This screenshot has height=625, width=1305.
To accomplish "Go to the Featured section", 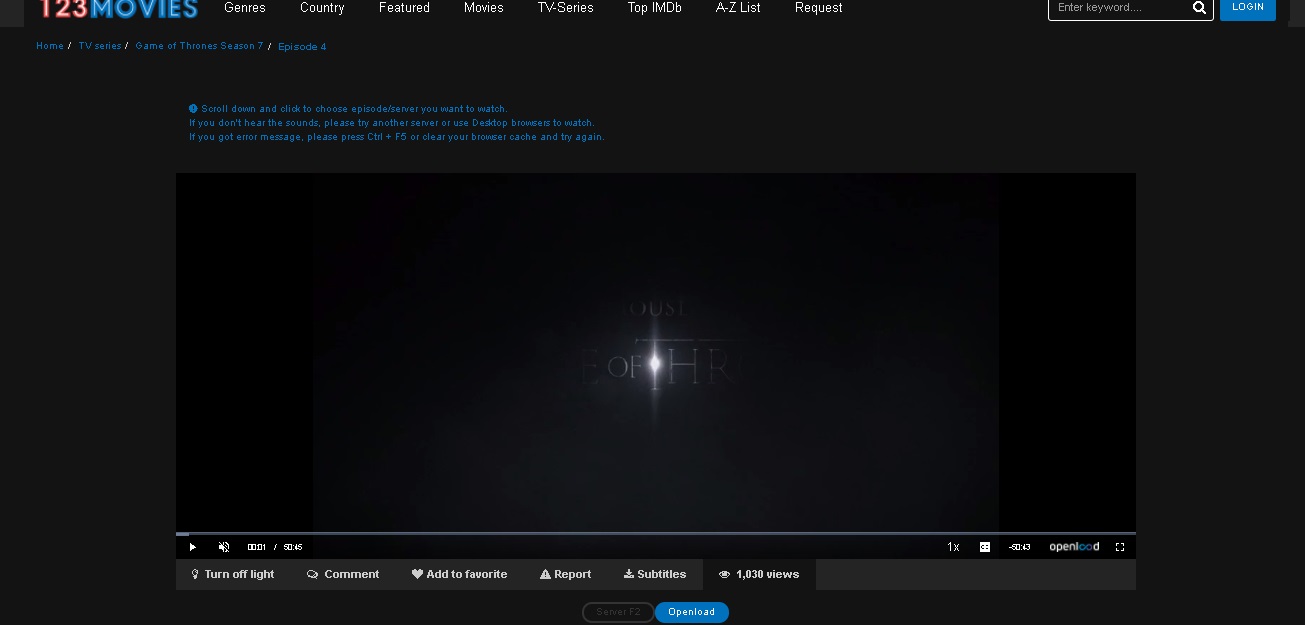I will [x=404, y=8].
